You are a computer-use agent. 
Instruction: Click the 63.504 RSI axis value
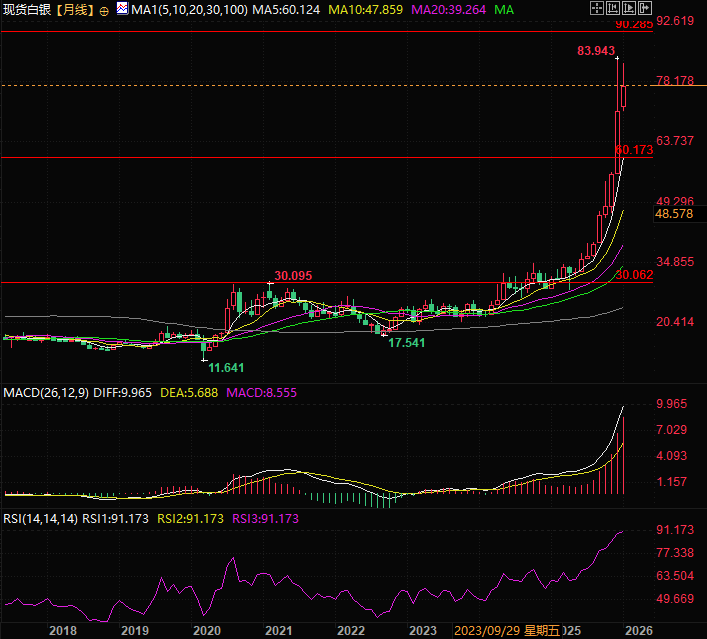(675, 576)
